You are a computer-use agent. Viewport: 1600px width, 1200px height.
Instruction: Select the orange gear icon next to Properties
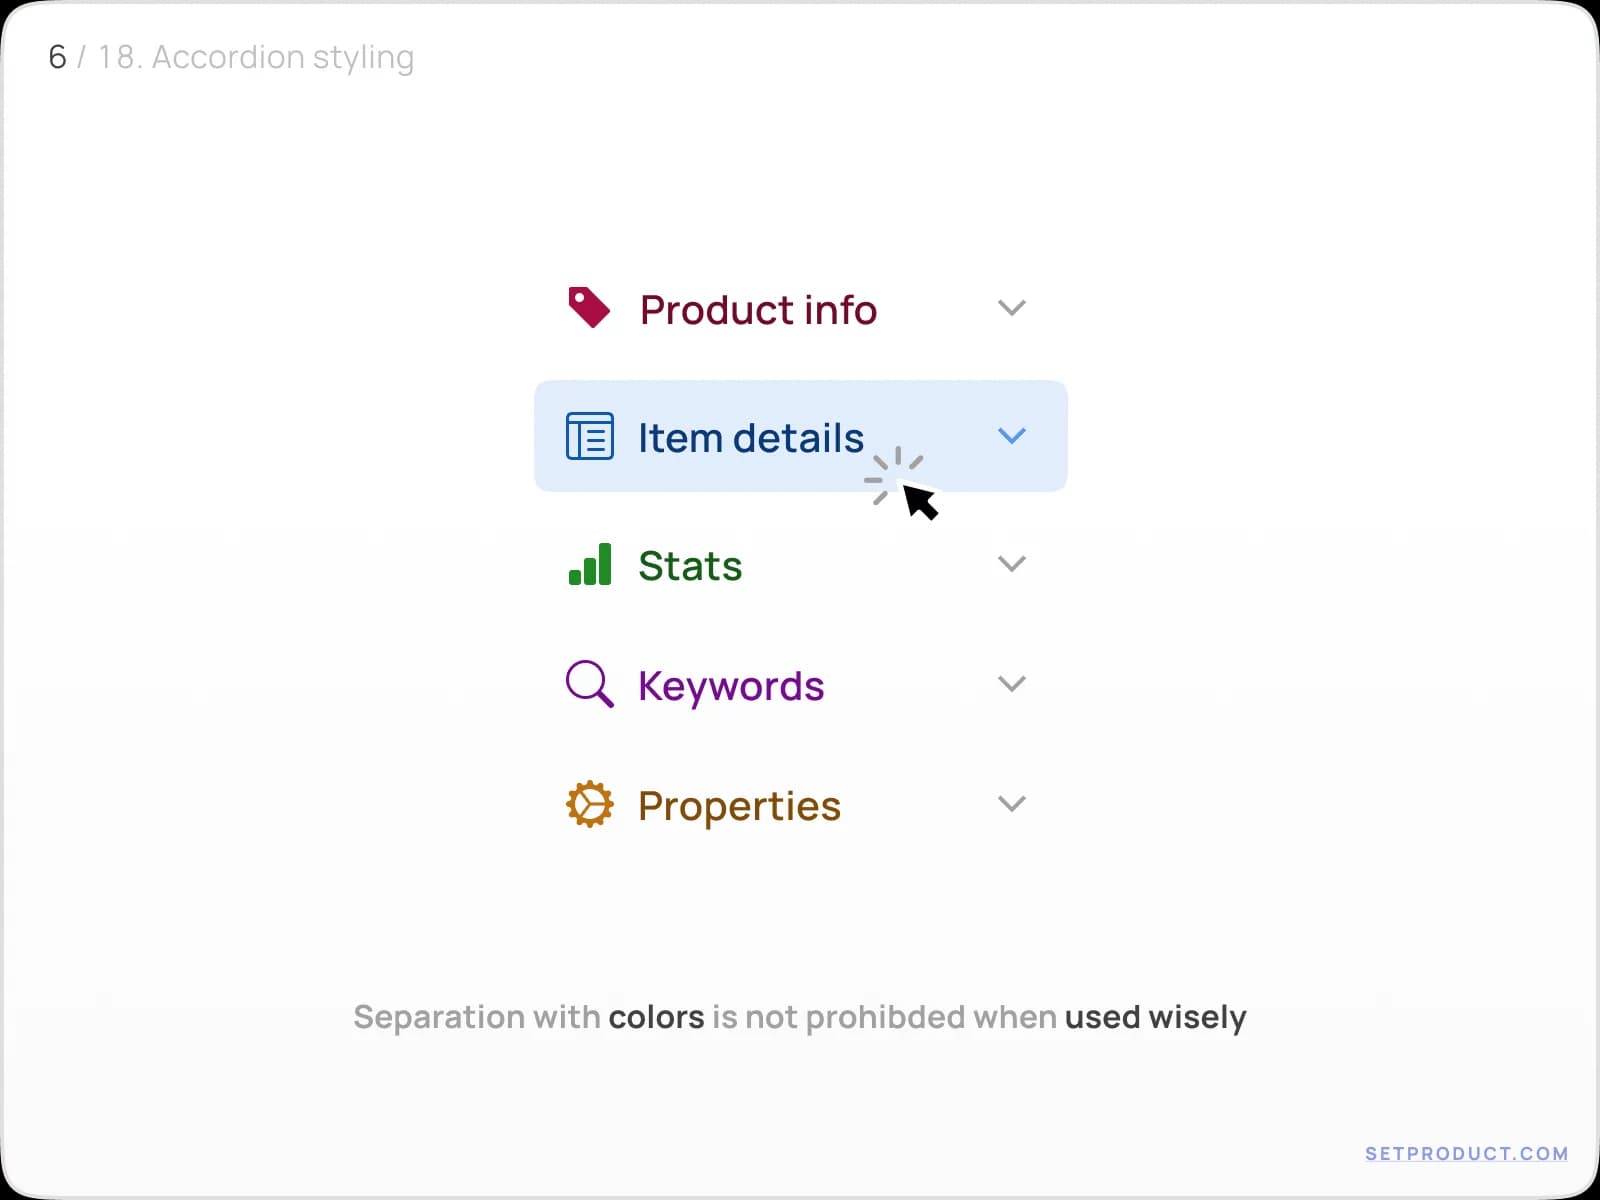tap(590, 804)
